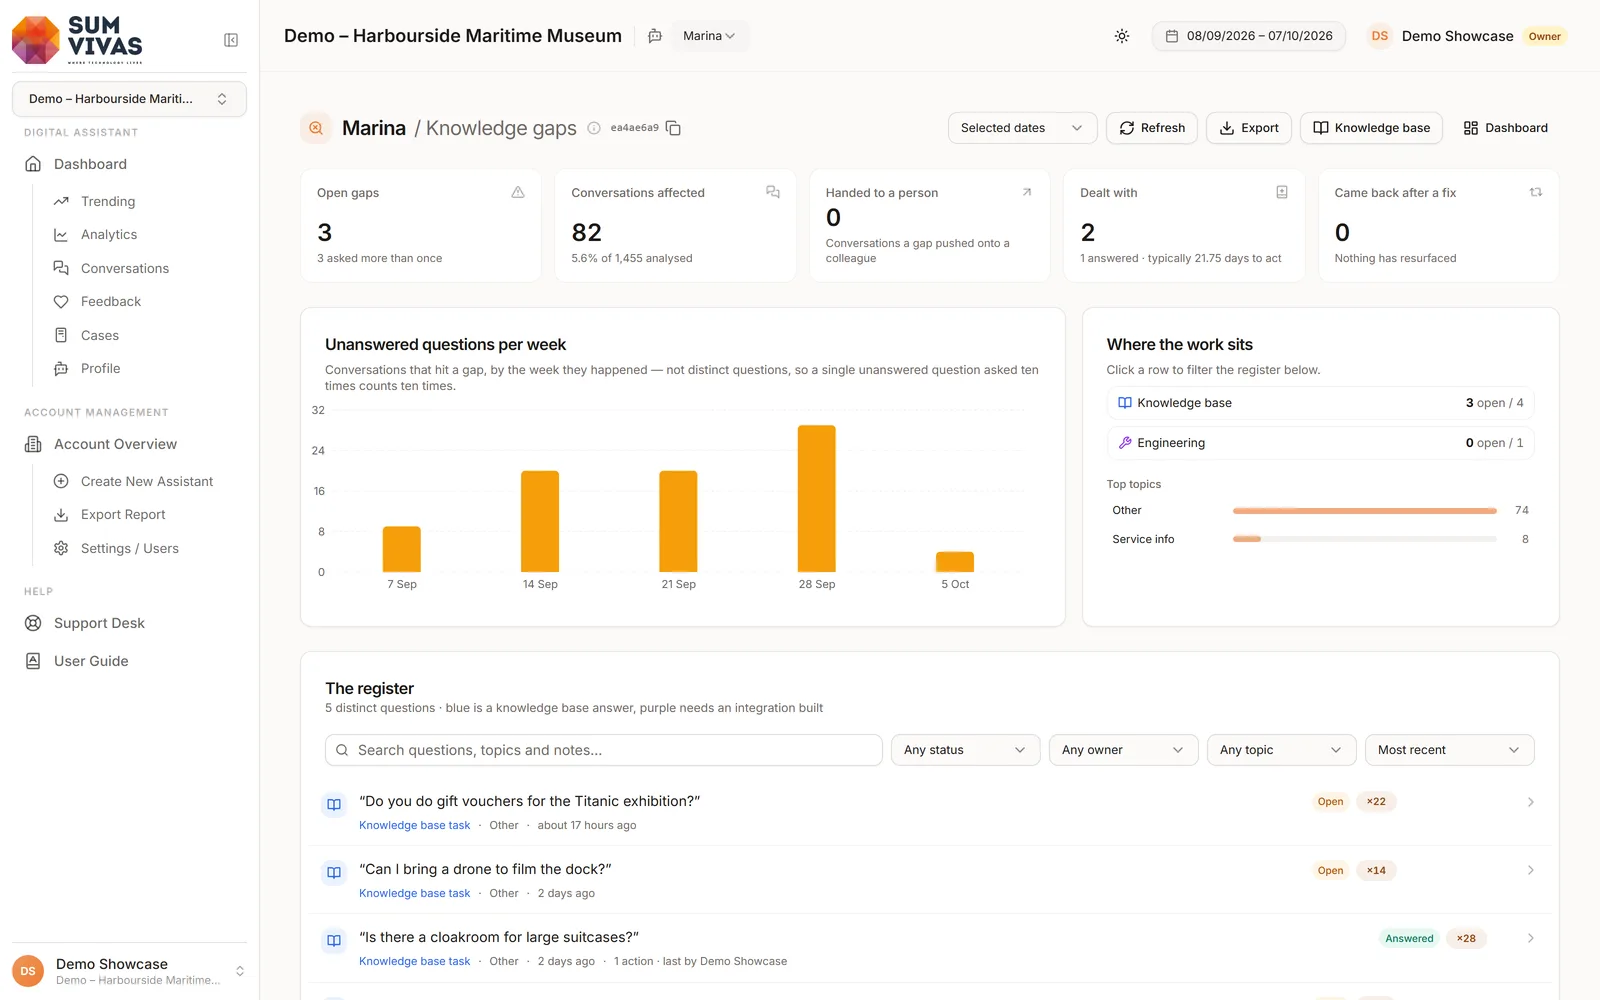Click the date range 08/09/2026 – 07/10/2026

tap(1249, 36)
